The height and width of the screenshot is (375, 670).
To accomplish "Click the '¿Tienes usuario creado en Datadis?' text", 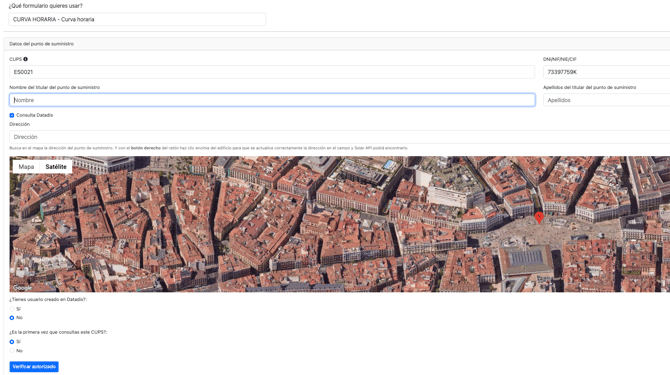I will [x=48, y=299].
